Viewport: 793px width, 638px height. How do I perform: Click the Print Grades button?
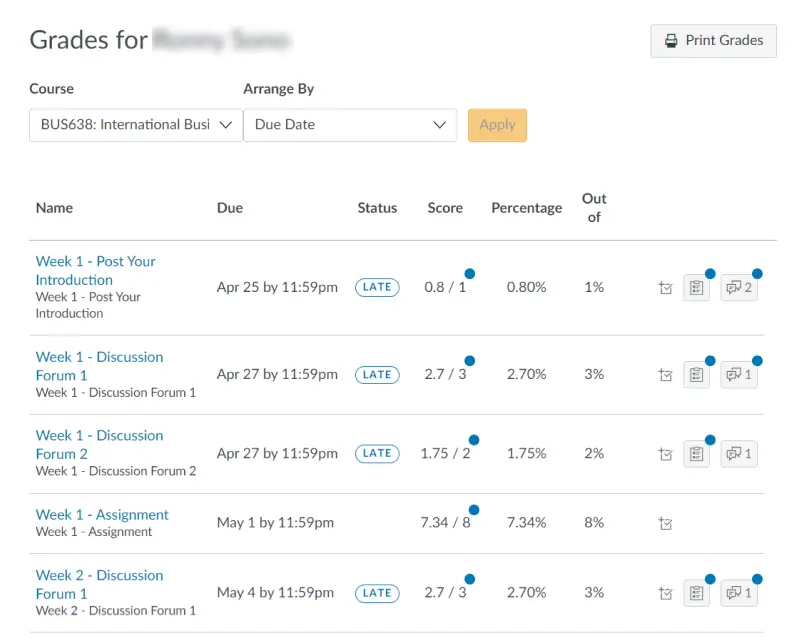[713, 41]
